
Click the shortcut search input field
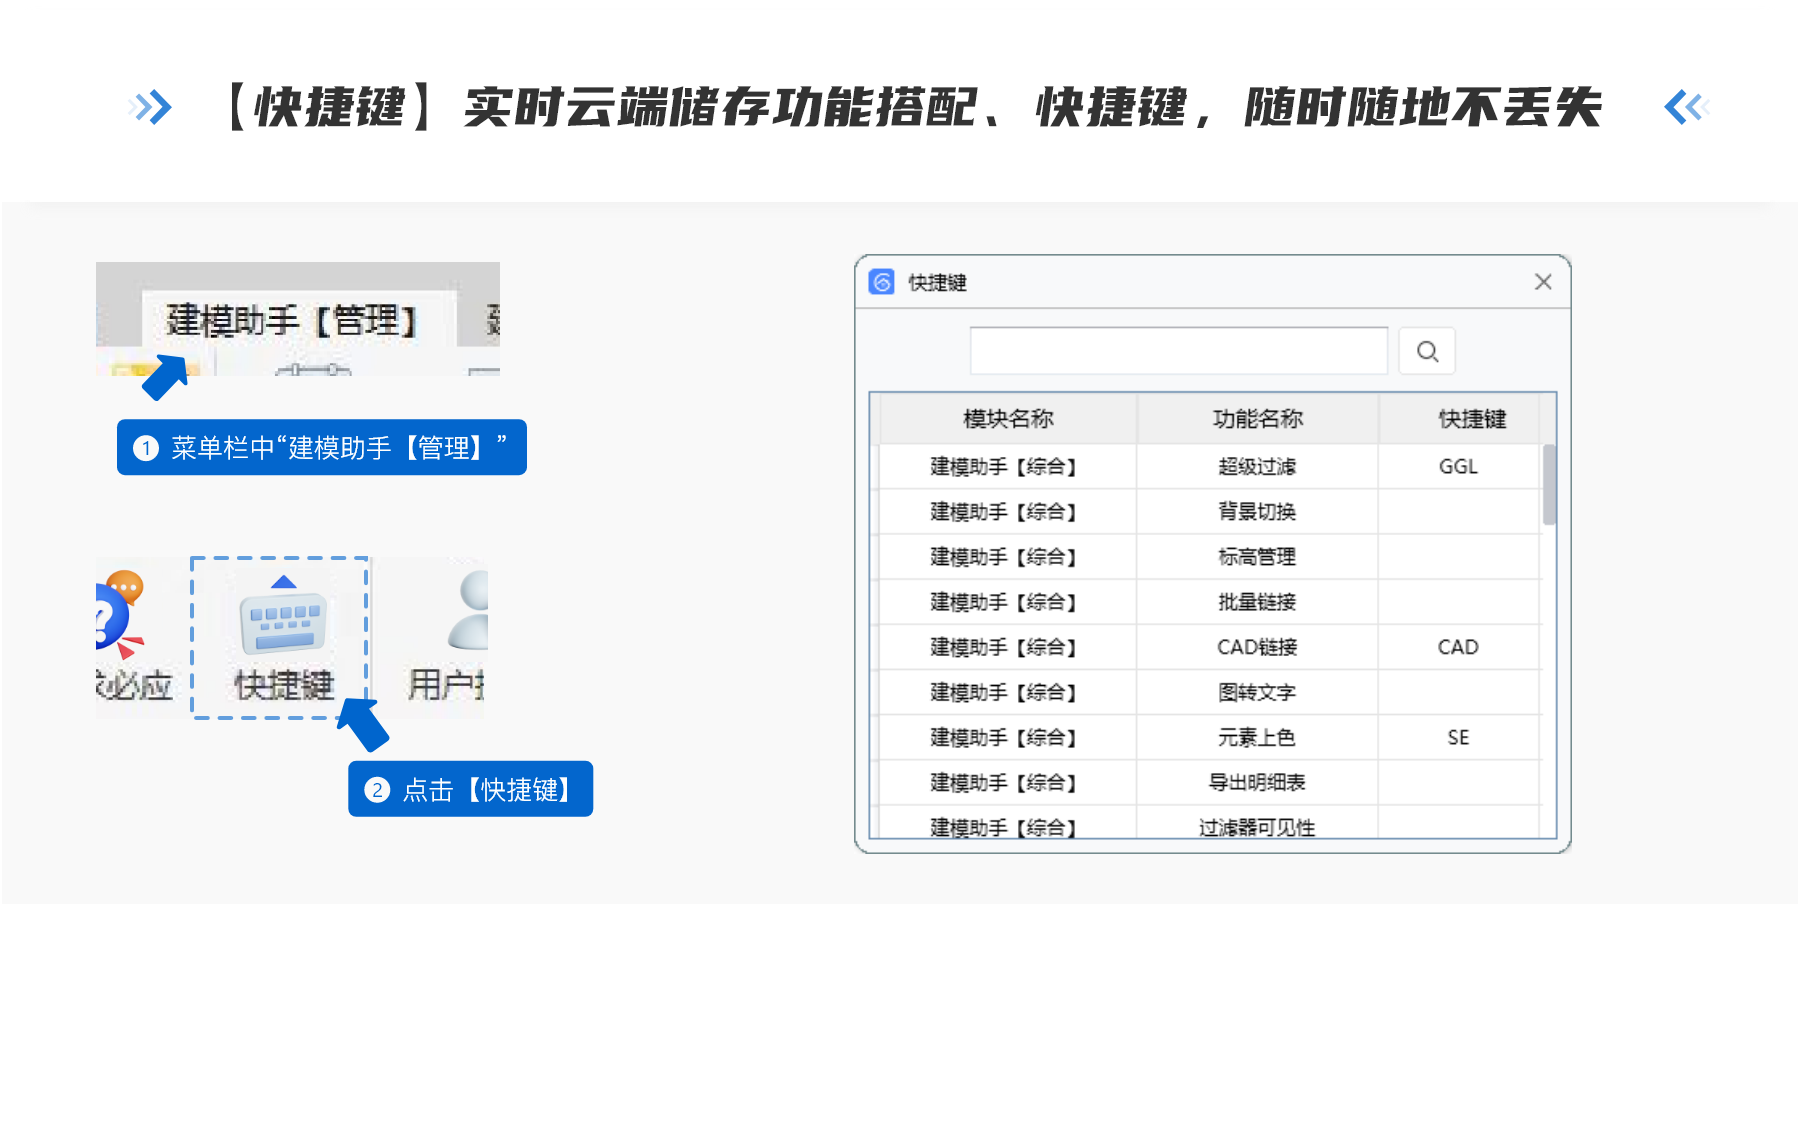click(1178, 351)
